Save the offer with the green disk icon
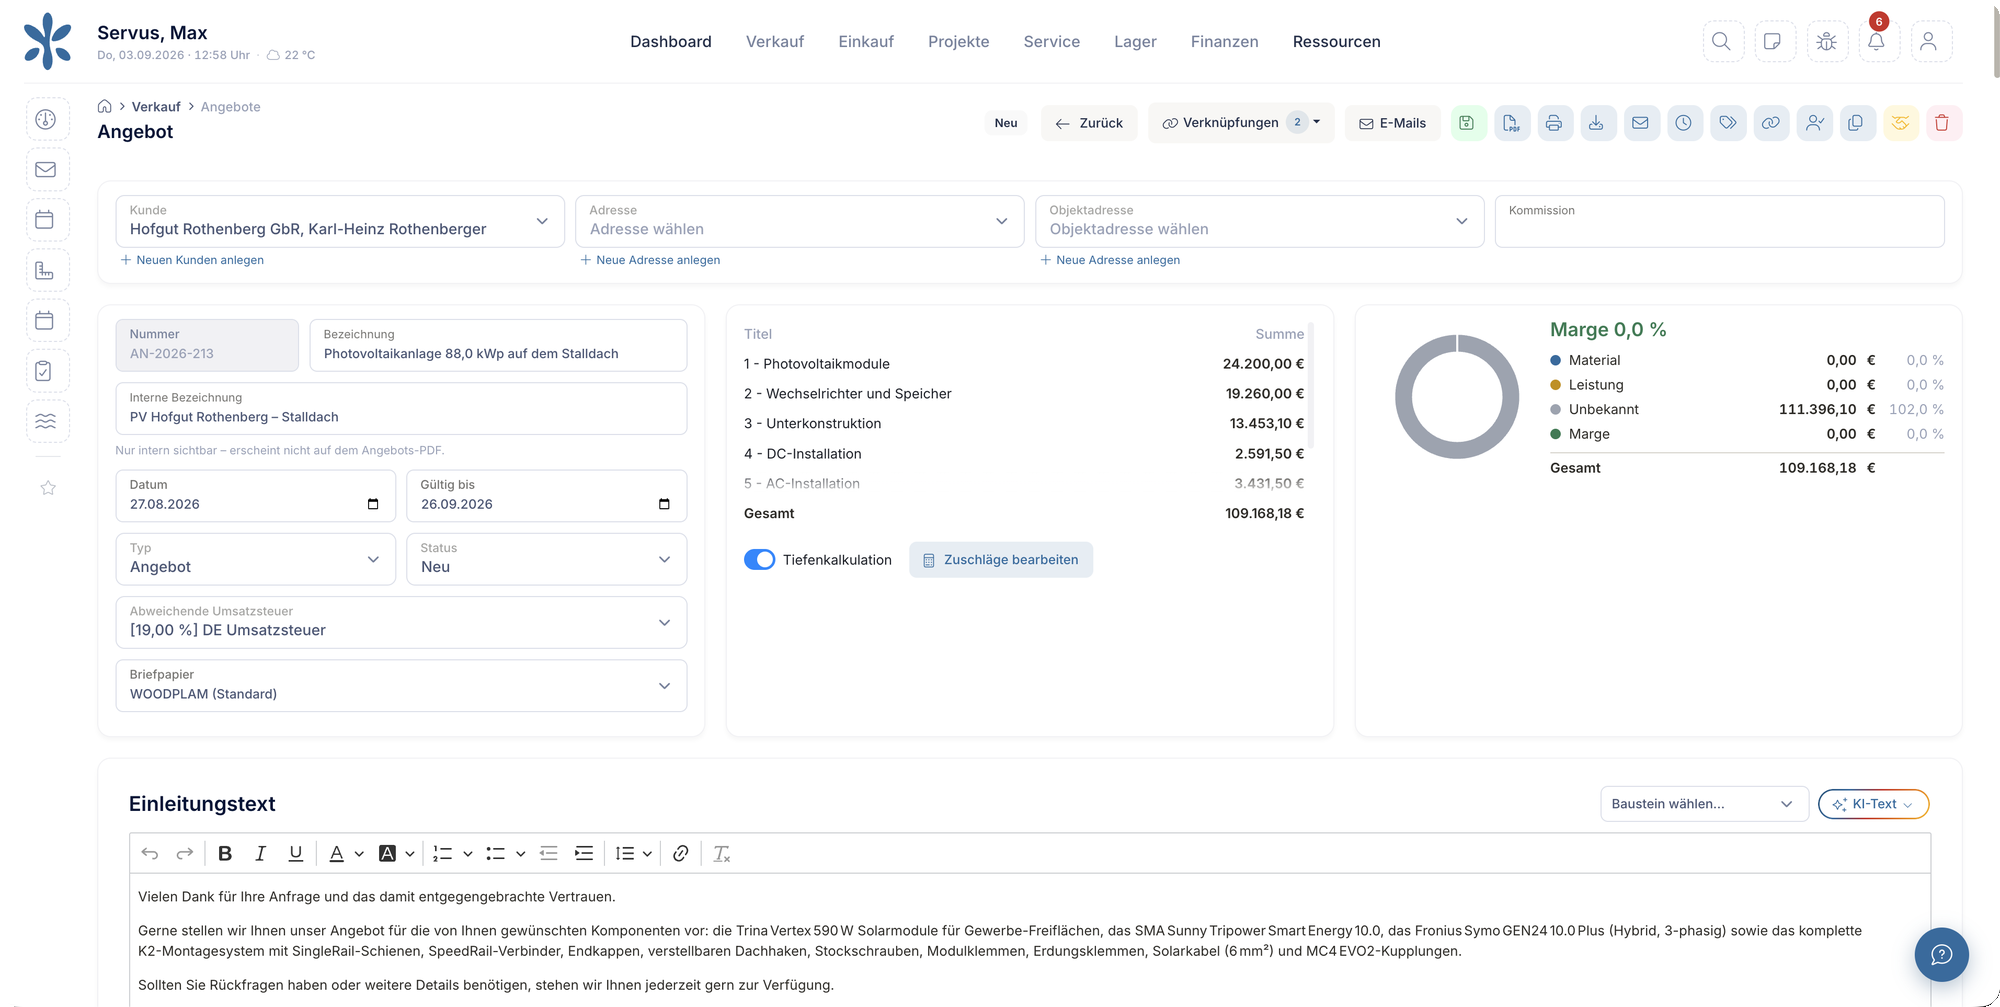Image resolution: width=2000 pixels, height=1007 pixels. point(1467,123)
